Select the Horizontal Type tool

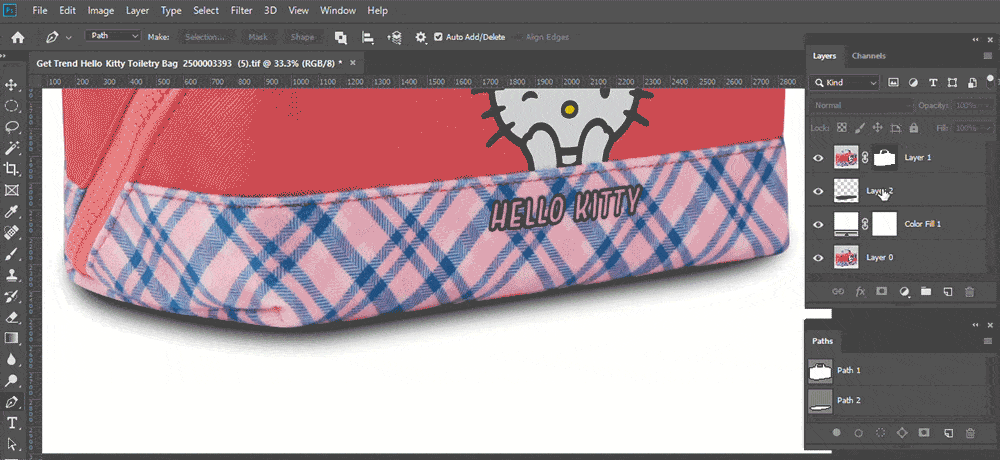[x=11, y=423]
